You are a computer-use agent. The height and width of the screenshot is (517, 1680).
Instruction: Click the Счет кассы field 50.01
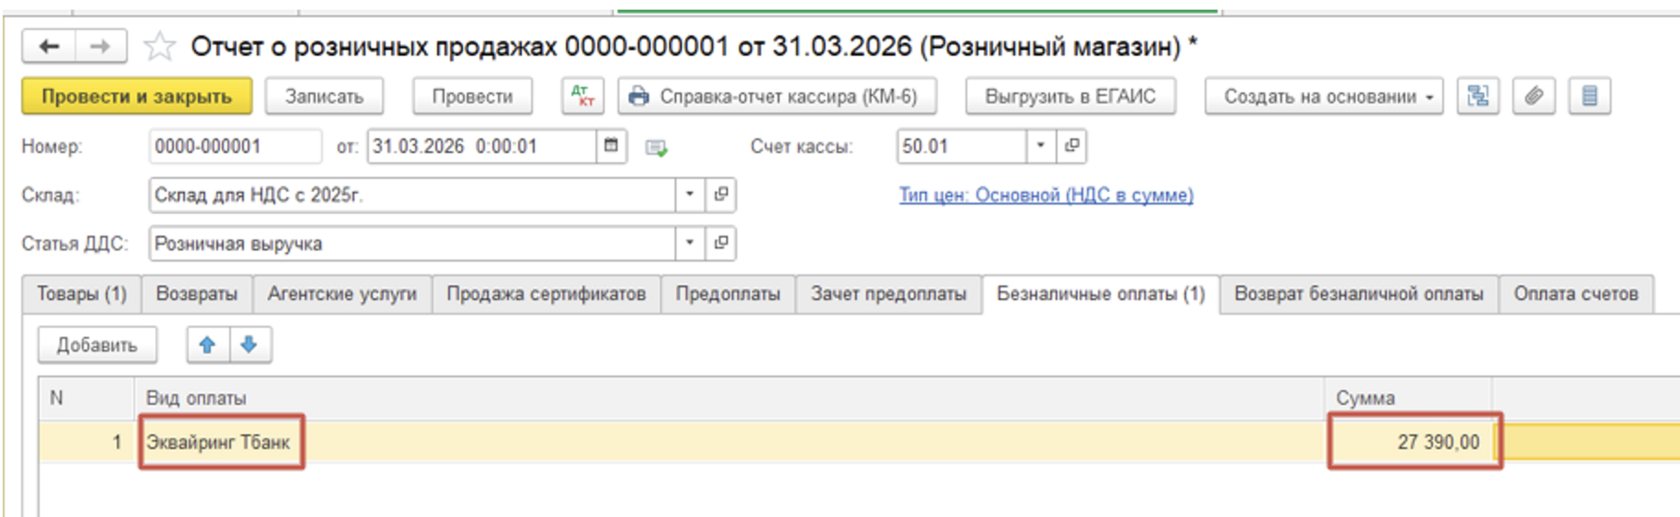[x=962, y=146]
